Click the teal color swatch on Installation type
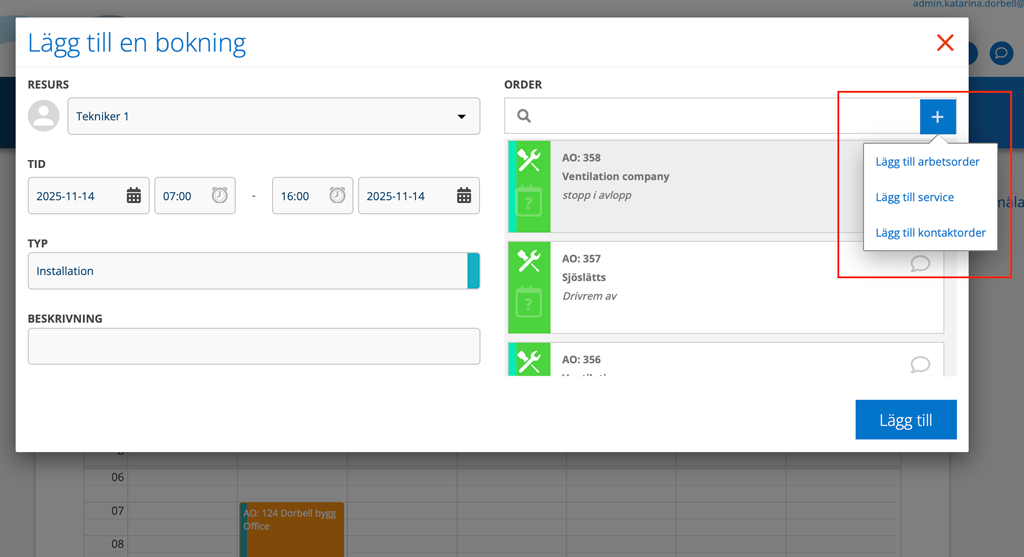 point(473,271)
